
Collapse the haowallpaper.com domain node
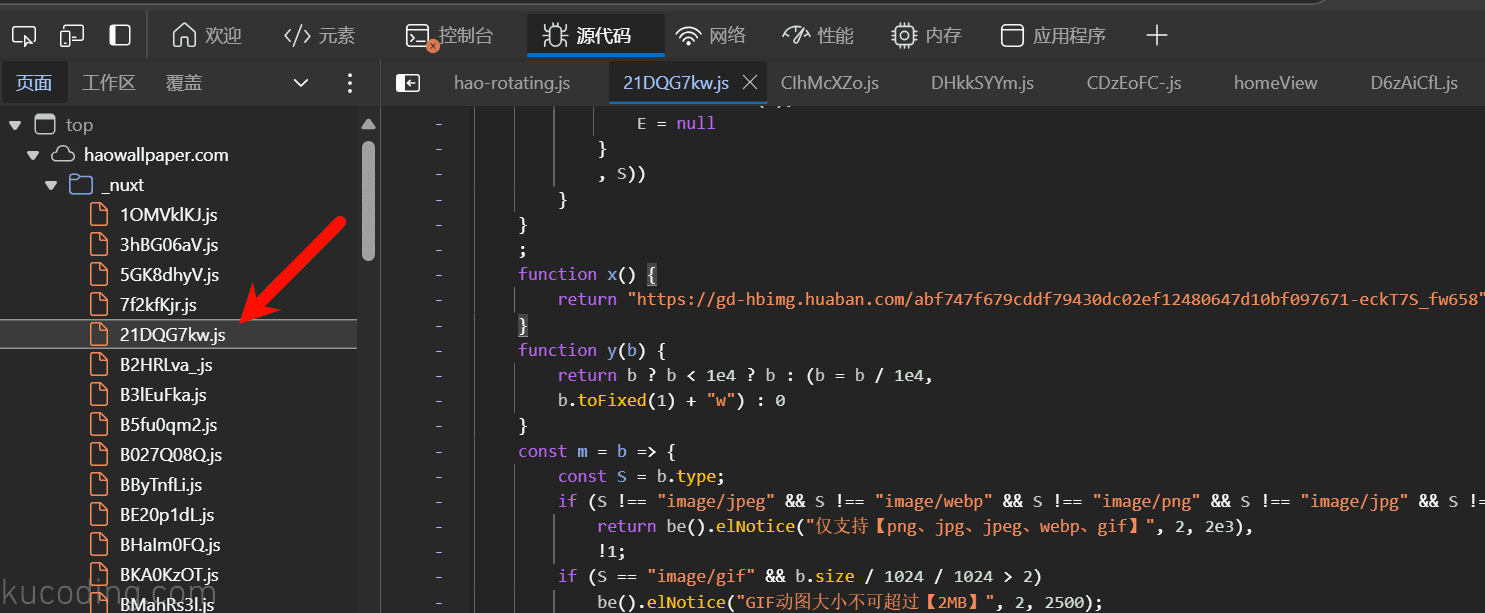[x=33, y=155]
